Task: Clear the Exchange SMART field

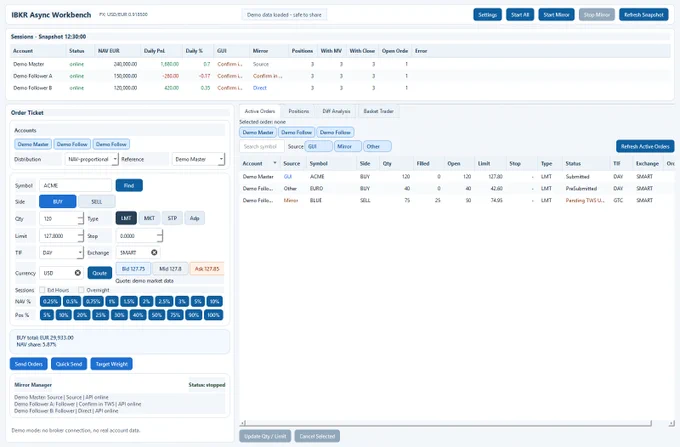Action: [x=154, y=252]
